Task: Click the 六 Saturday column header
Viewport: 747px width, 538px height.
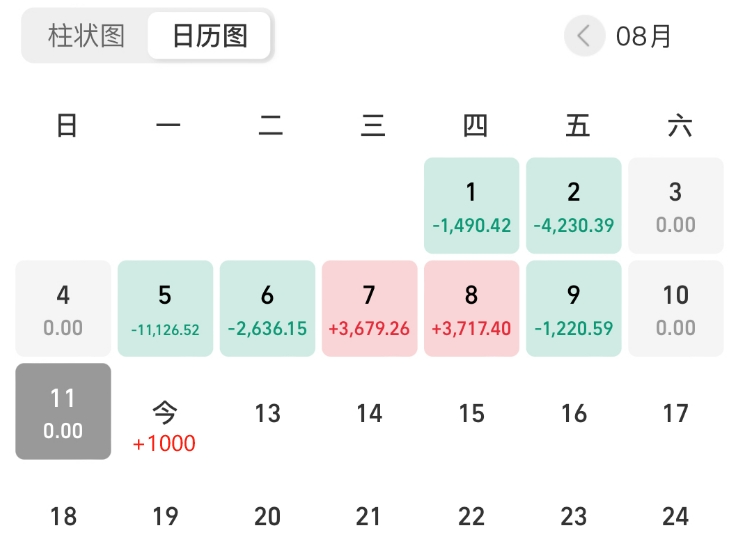Action: pyautogui.click(x=679, y=126)
